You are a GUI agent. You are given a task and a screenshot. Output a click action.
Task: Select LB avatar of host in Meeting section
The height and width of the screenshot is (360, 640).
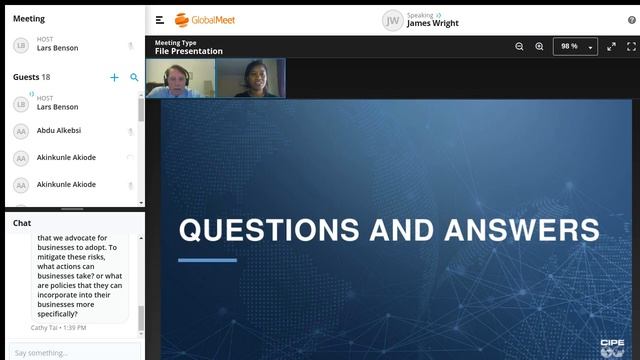coord(21,45)
